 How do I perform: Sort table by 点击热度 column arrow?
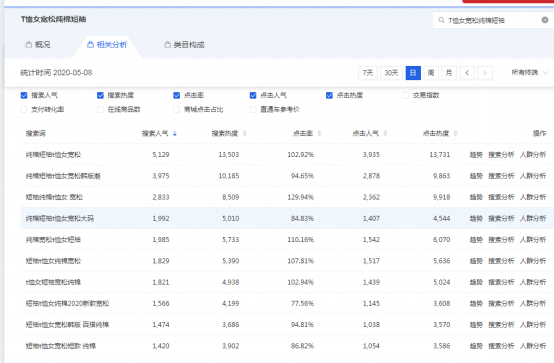(x=455, y=134)
